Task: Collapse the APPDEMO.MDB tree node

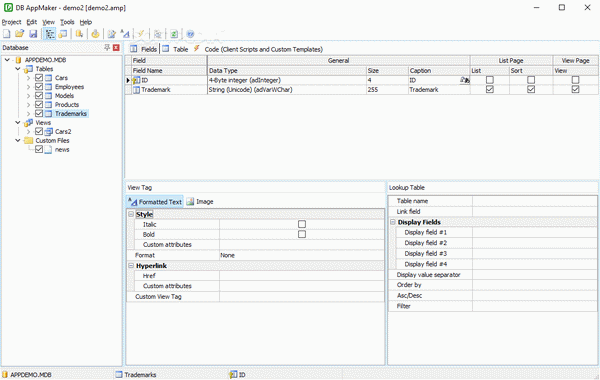Action: pyautogui.click(x=7, y=60)
